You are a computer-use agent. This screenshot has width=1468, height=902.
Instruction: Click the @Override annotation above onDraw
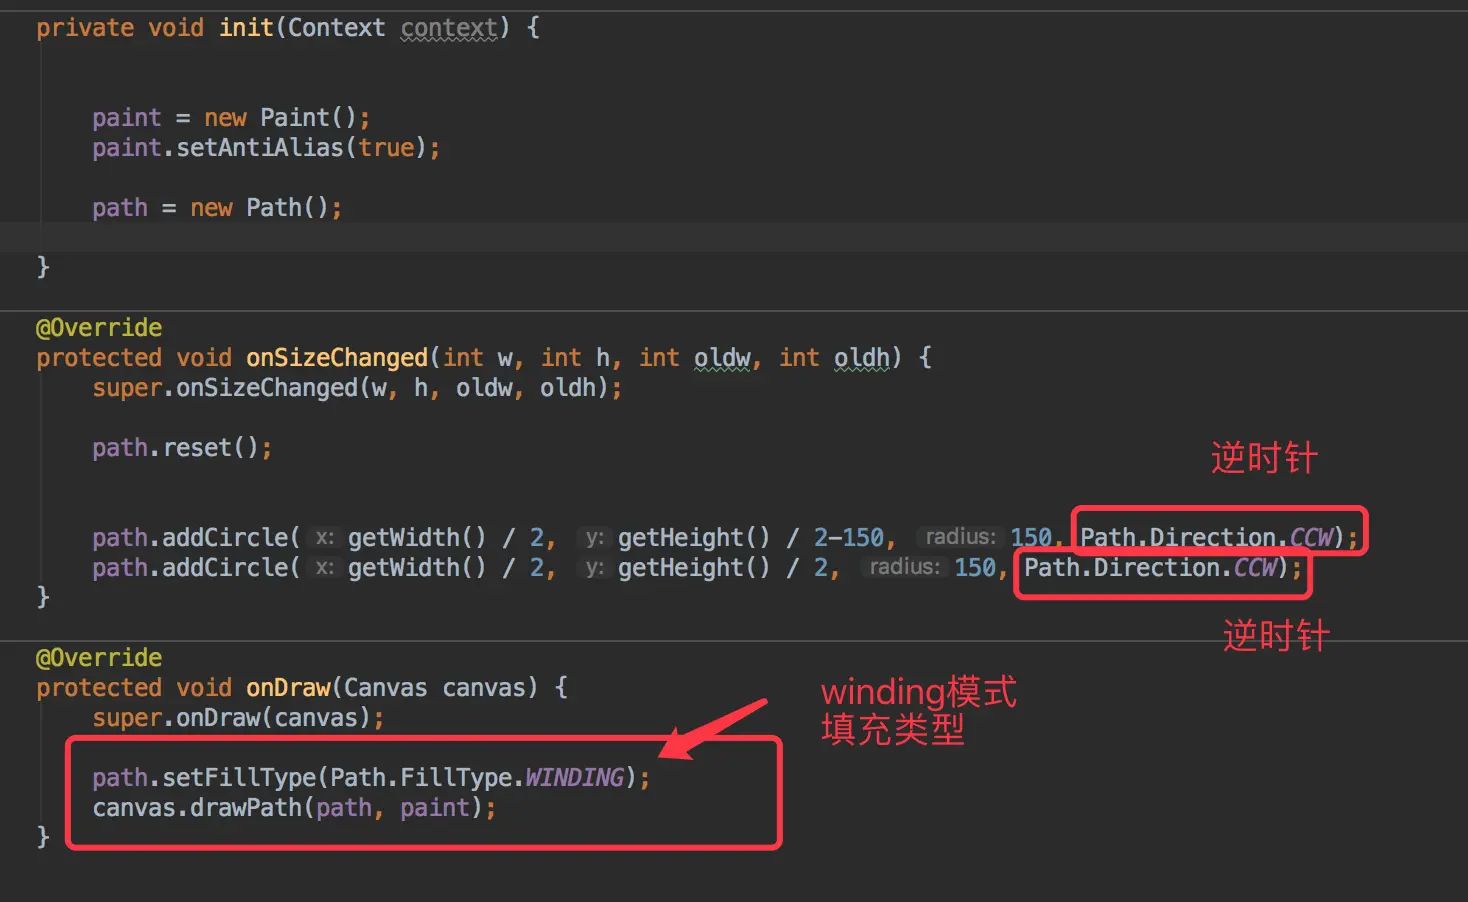tap(99, 657)
